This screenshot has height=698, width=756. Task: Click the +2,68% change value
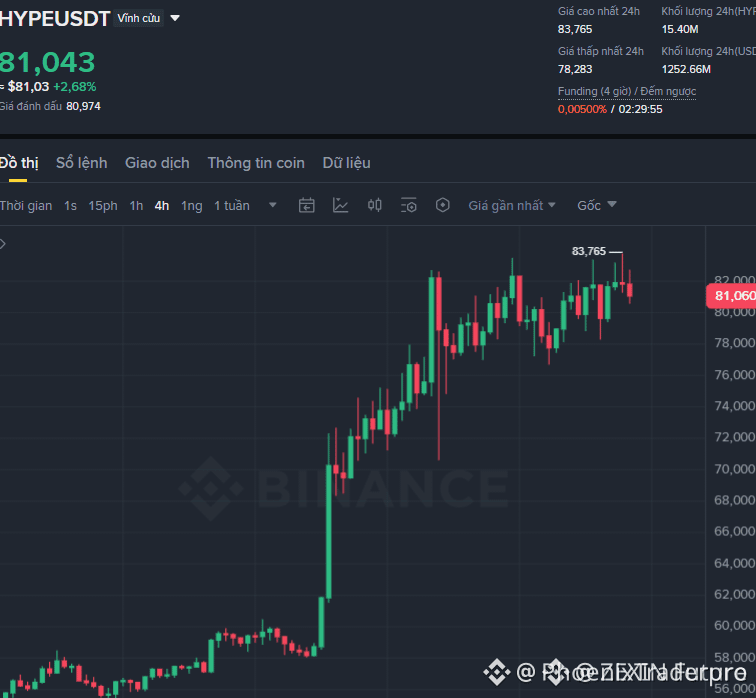pyautogui.click(x=75, y=87)
